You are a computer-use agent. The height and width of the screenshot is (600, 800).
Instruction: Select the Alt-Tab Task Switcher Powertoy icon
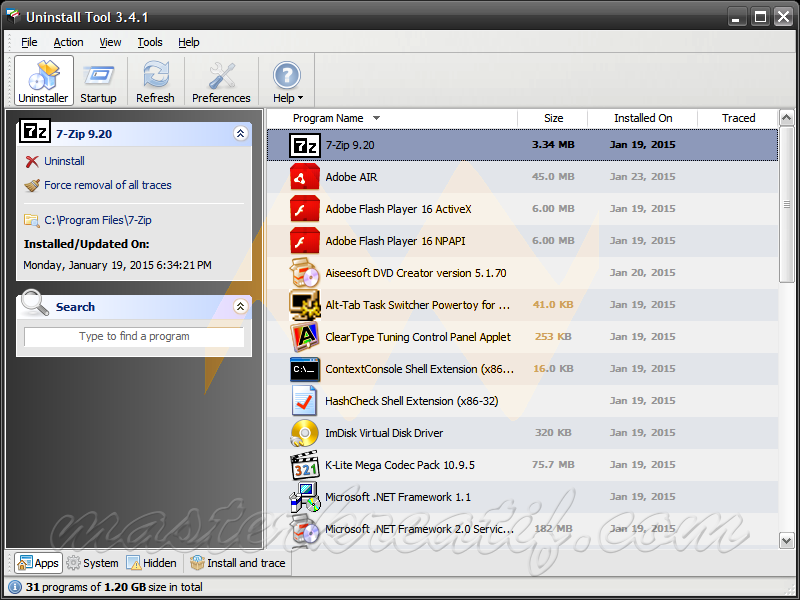tap(305, 305)
